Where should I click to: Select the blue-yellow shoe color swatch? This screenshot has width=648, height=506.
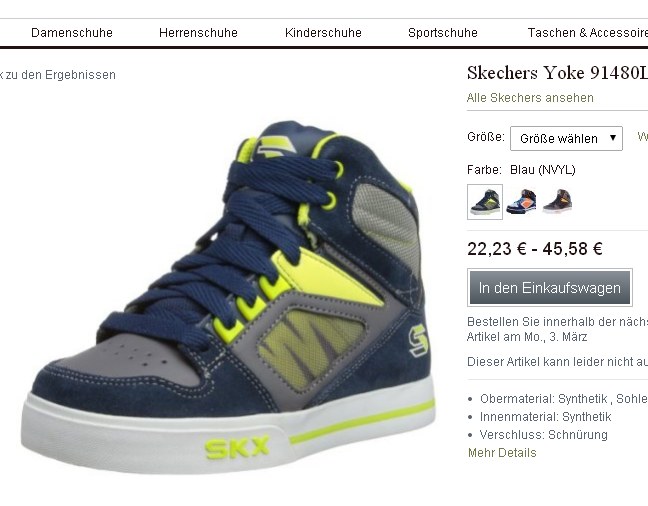[x=485, y=202]
